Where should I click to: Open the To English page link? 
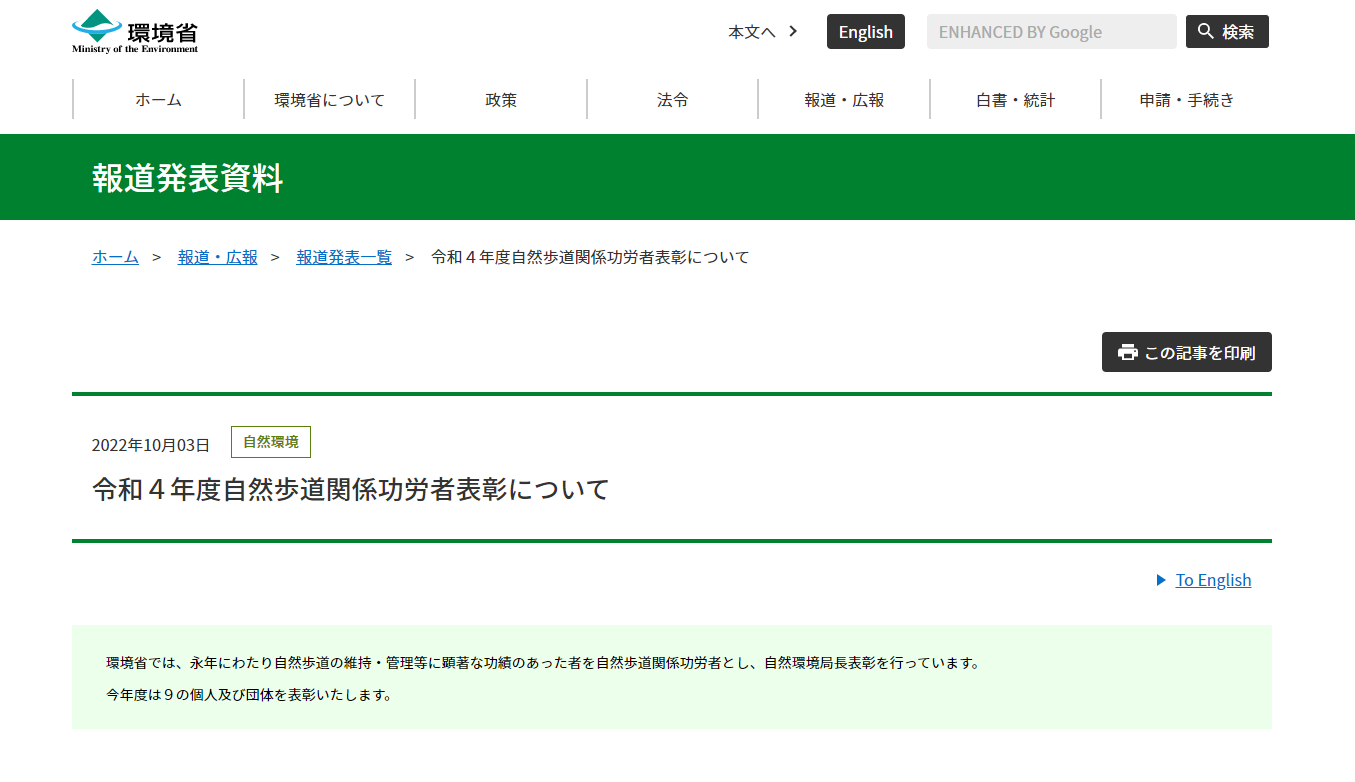pyautogui.click(x=1213, y=580)
